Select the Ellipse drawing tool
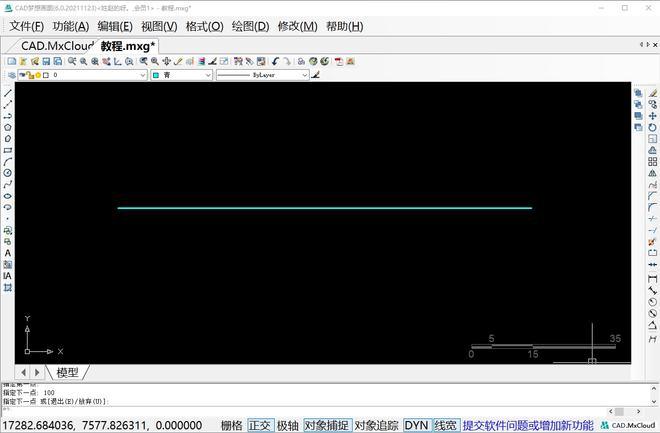 pyautogui.click(x=8, y=196)
